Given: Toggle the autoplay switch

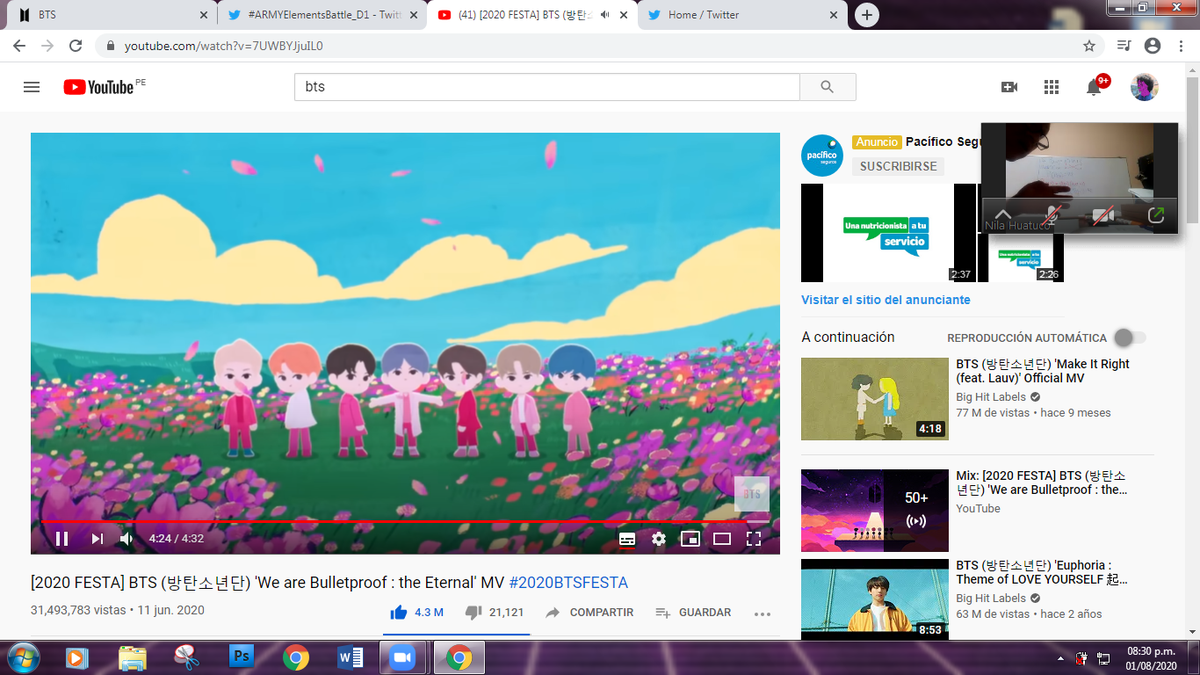Looking at the screenshot, I should (x=1130, y=338).
